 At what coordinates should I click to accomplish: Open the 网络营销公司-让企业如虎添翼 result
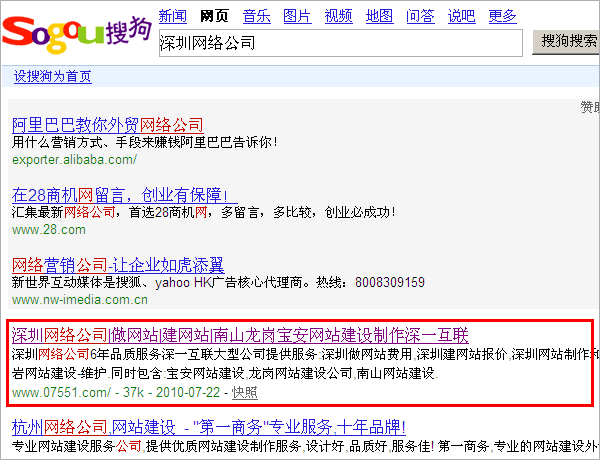[117, 265]
